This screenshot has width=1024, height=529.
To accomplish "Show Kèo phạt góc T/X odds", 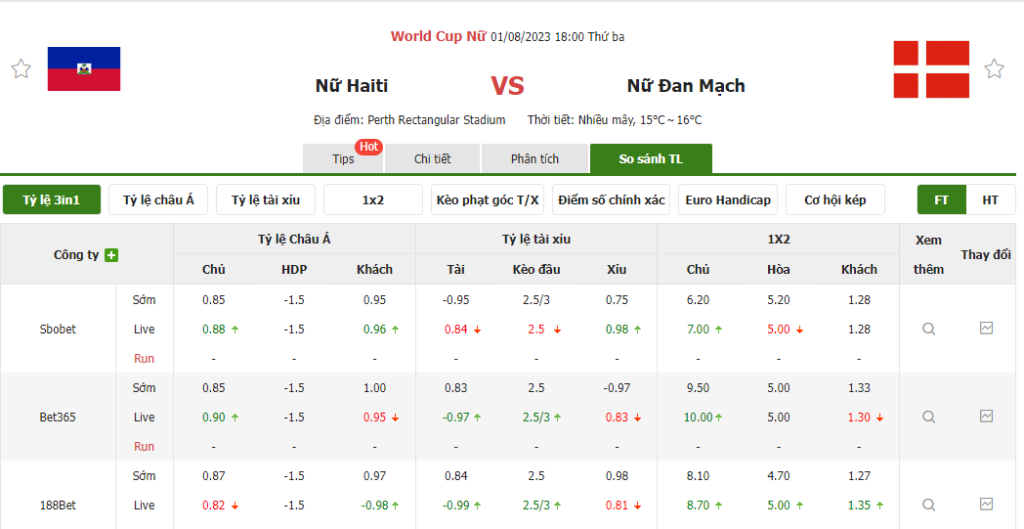I will pos(487,200).
